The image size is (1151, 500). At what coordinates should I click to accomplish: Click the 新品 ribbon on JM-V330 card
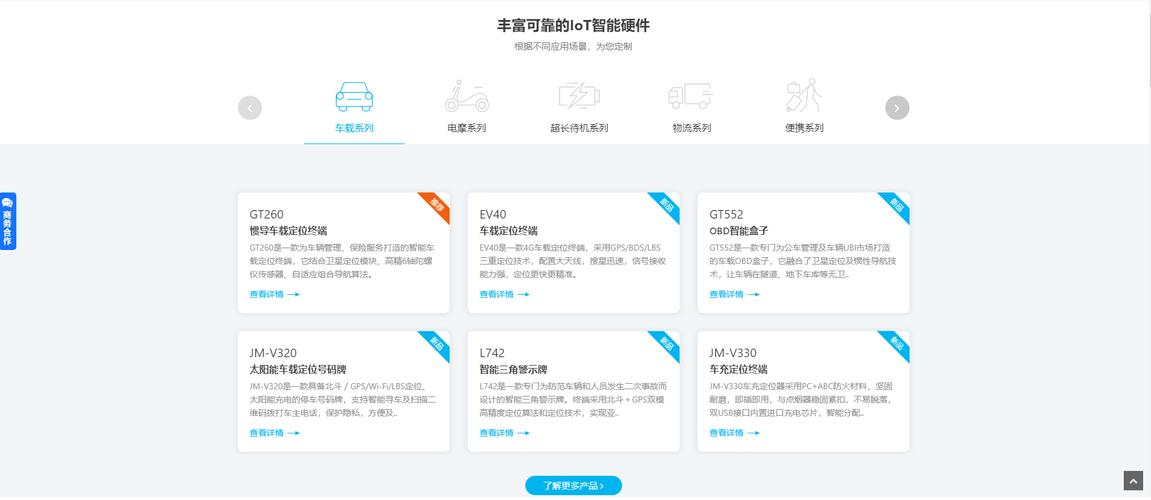(x=896, y=344)
